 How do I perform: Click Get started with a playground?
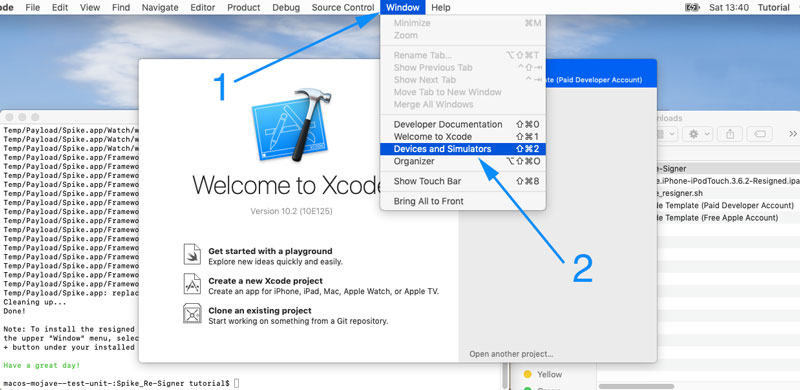point(270,251)
